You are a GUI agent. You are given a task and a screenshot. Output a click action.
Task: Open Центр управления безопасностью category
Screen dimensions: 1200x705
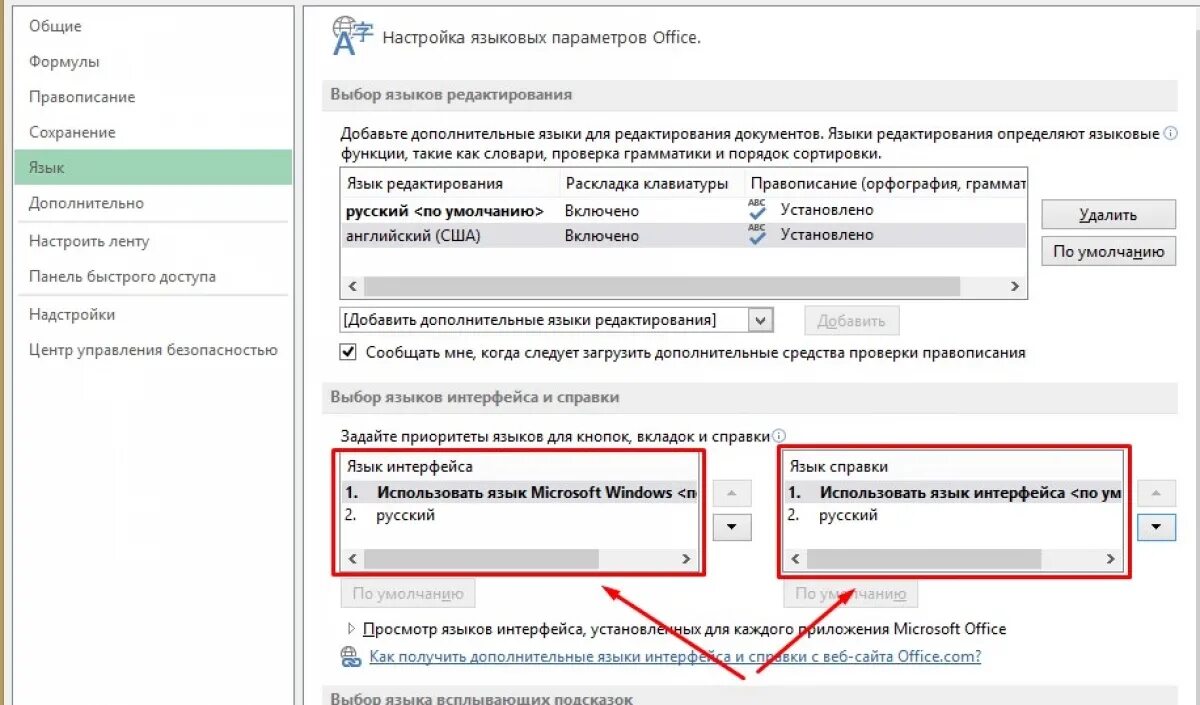153,350
